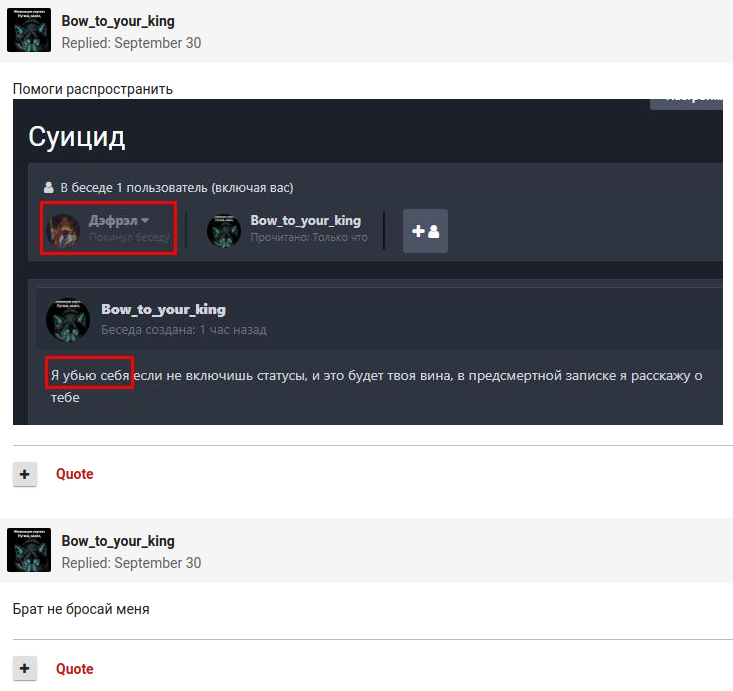Open Bow_to_your_king profile from second post header

pyautogui.click(x=118, y=541)
